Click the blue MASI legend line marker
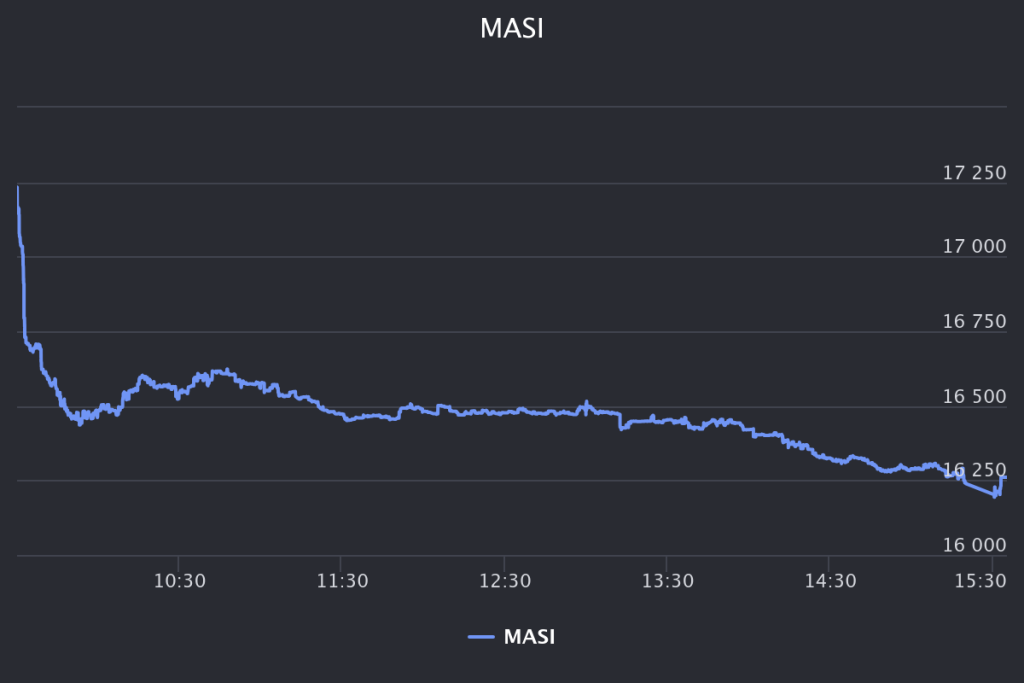Image resolution: width=1024 pixels, height=683 pixels. (482, 637)
